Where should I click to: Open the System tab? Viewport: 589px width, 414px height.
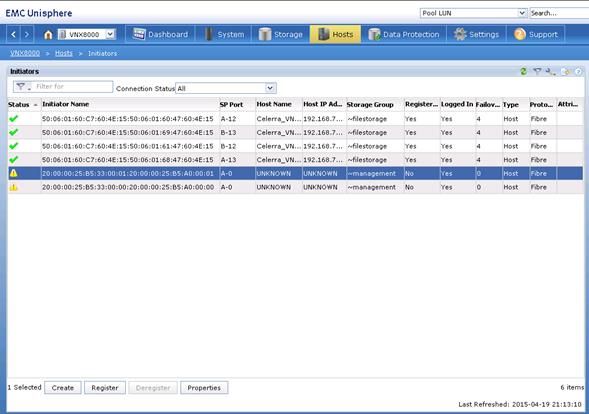tap(224, 35)
